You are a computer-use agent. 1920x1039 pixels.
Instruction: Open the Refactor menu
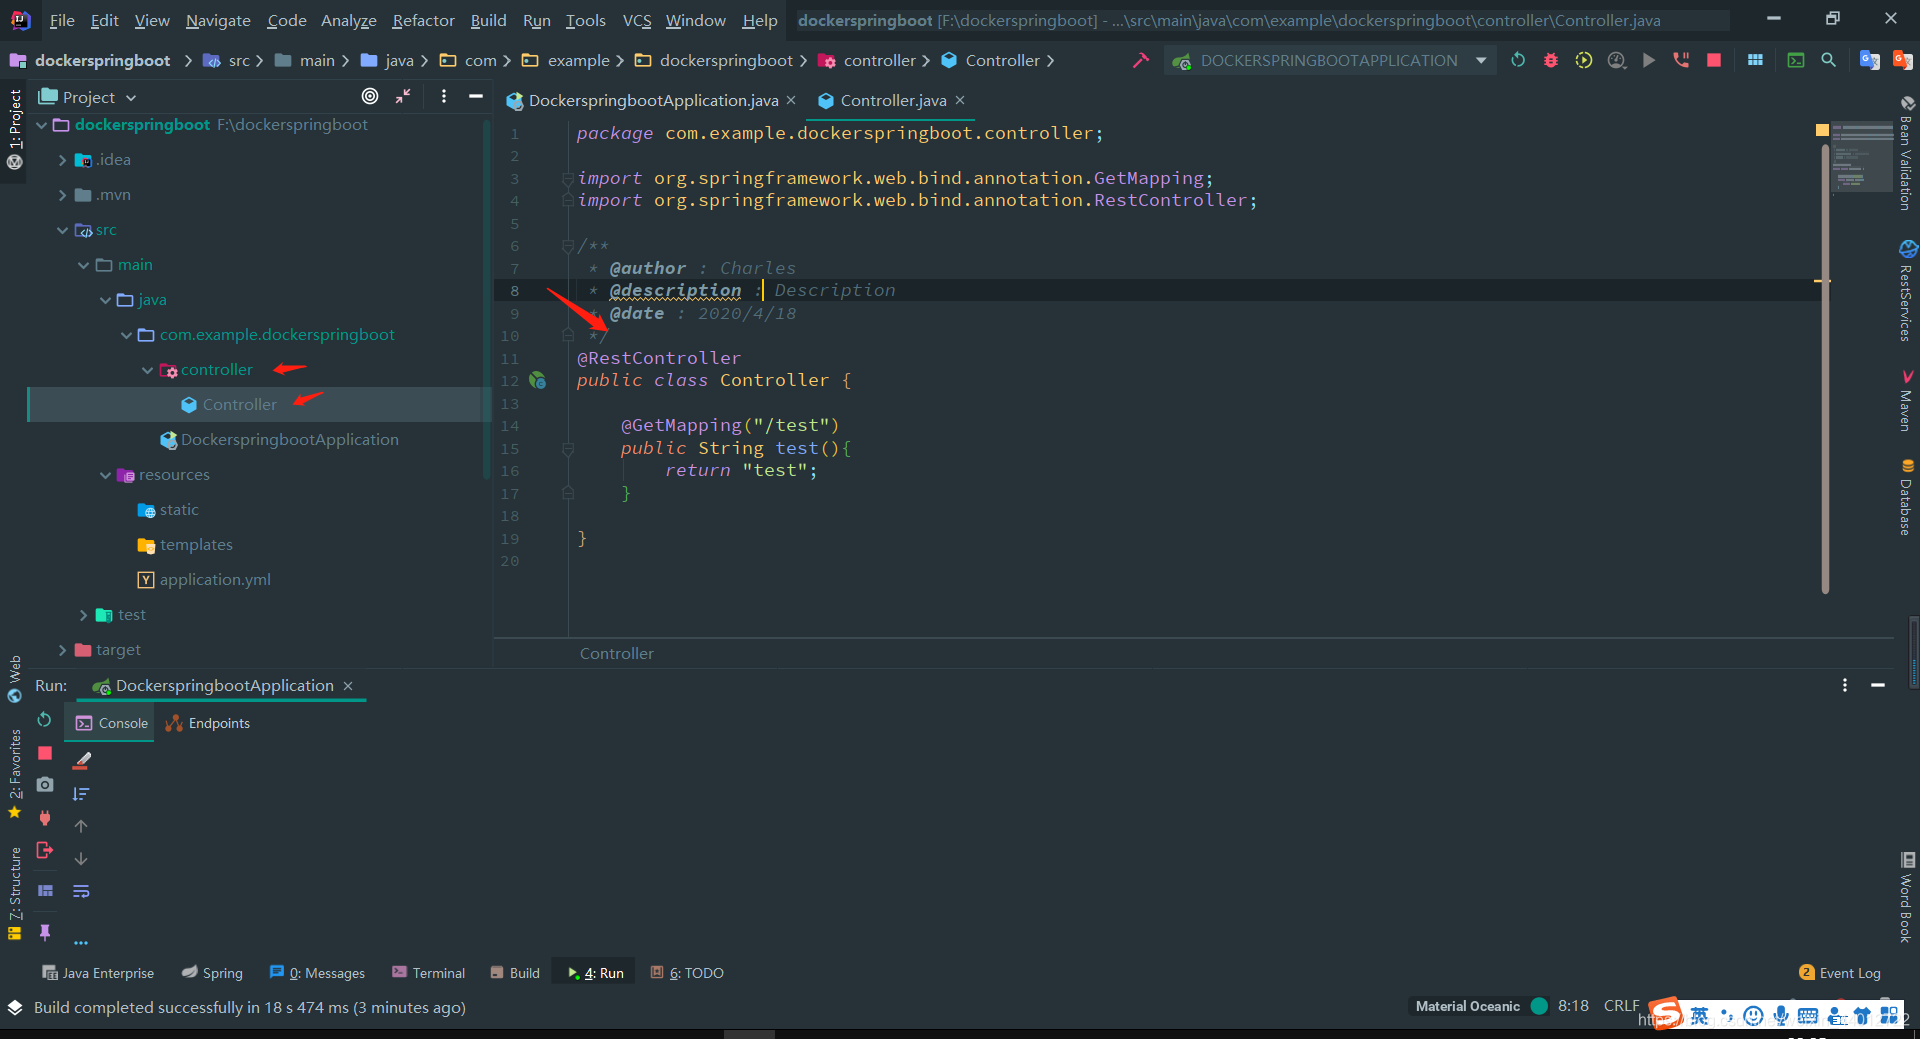423,20
